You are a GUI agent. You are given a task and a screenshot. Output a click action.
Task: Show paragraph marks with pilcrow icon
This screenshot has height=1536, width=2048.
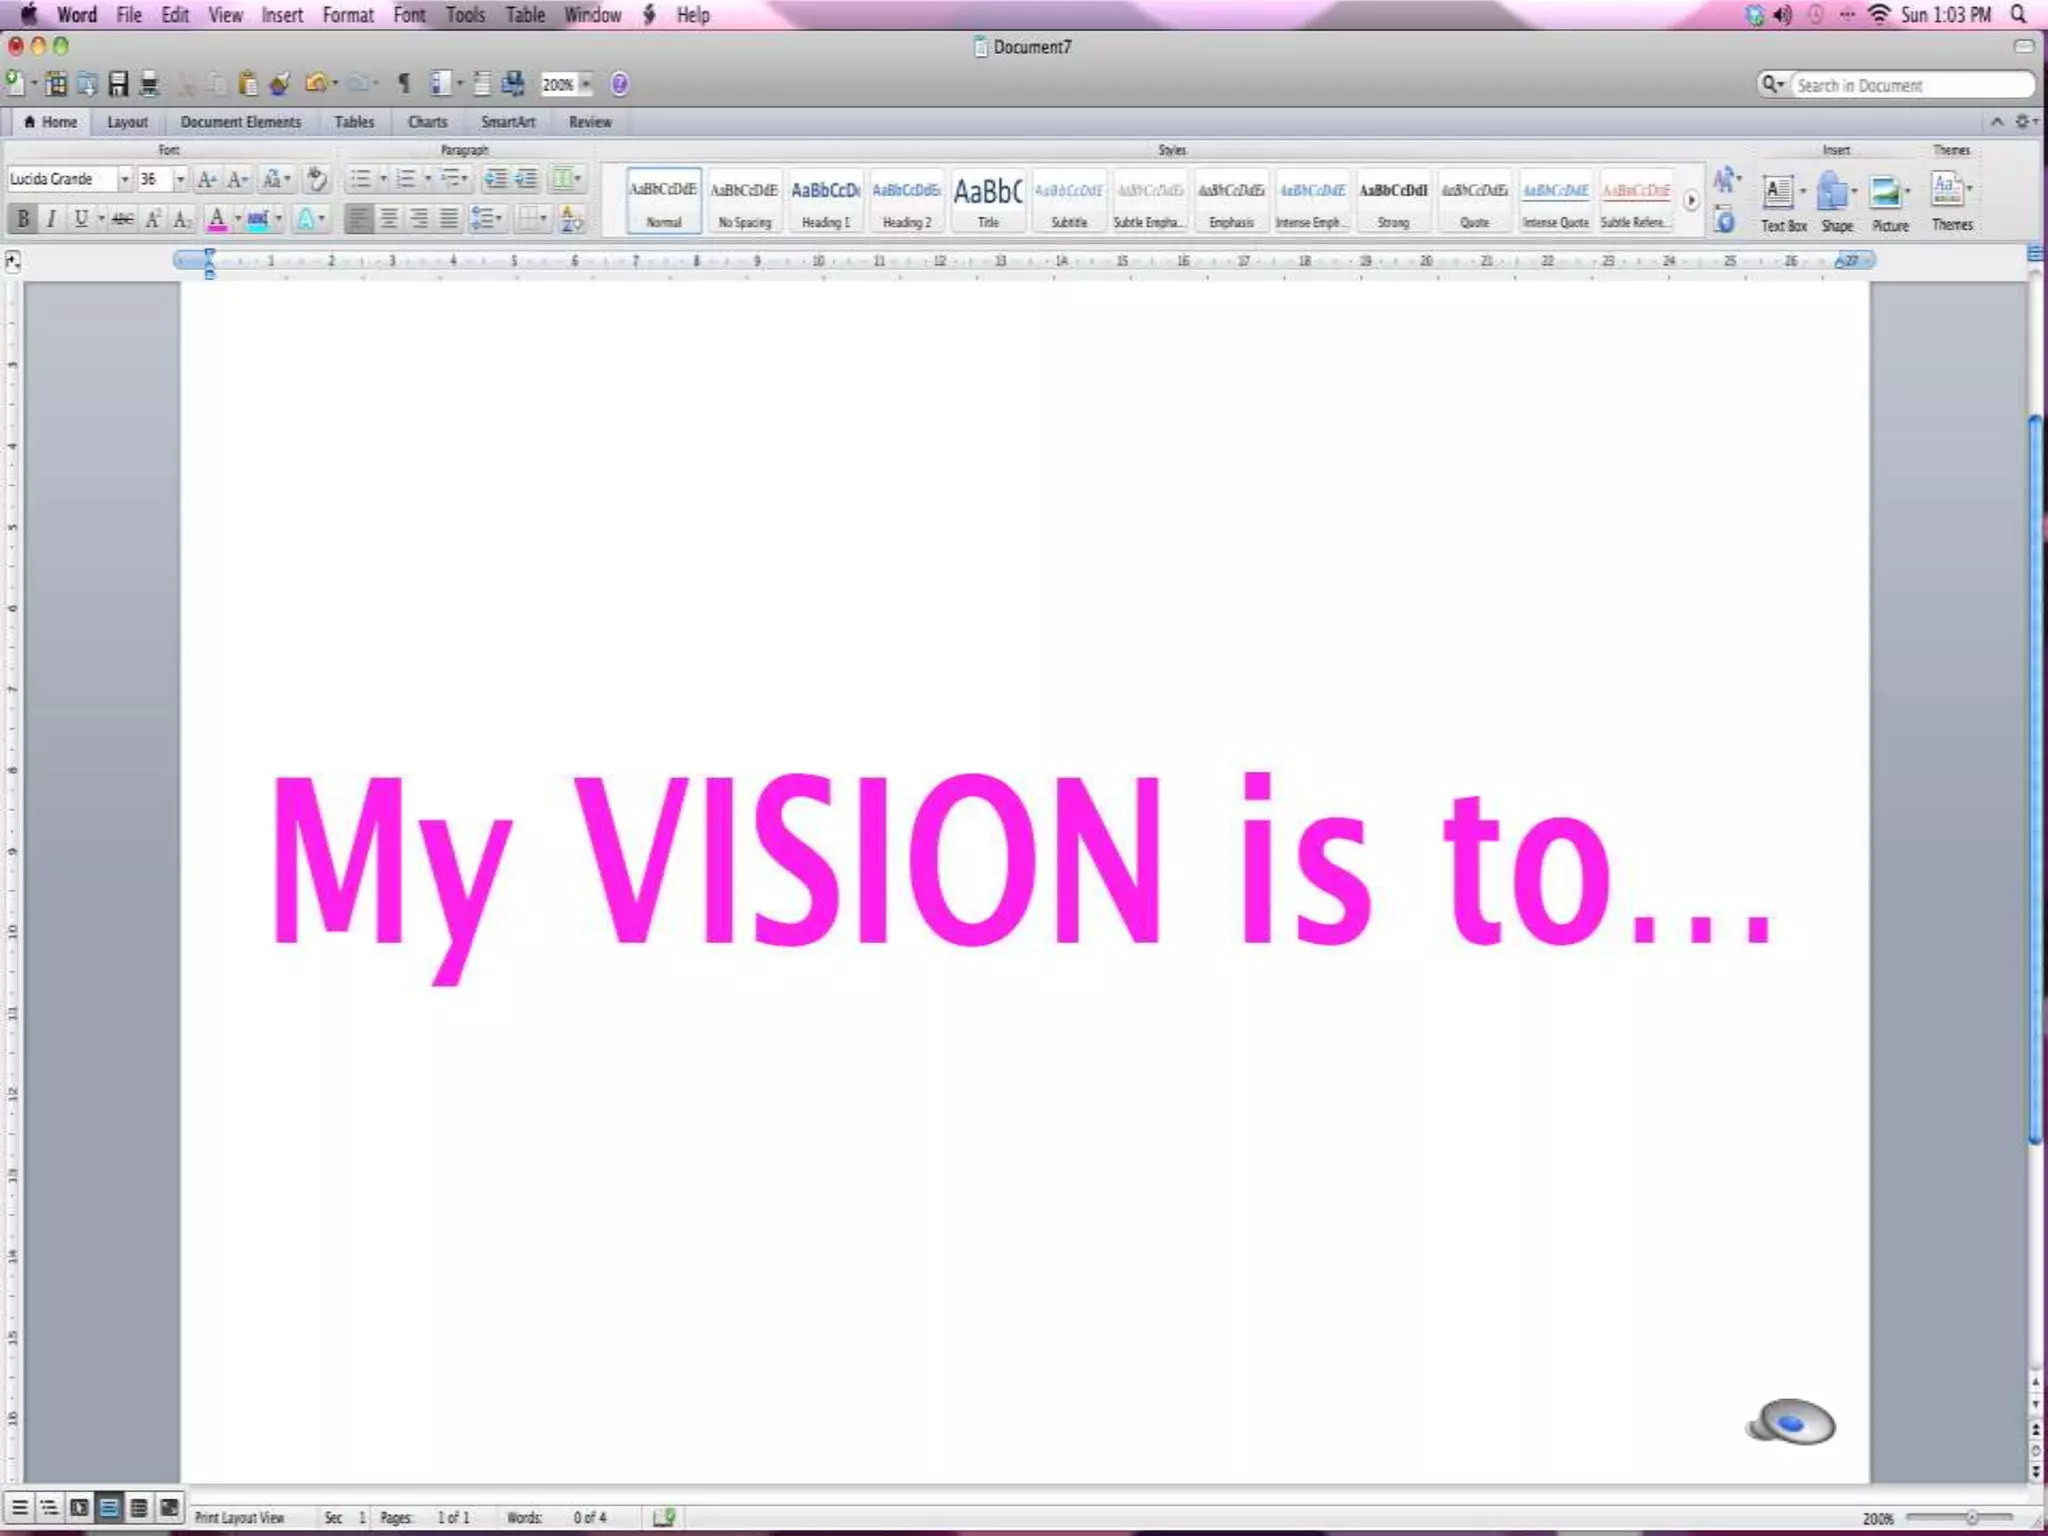coord(404,84)
